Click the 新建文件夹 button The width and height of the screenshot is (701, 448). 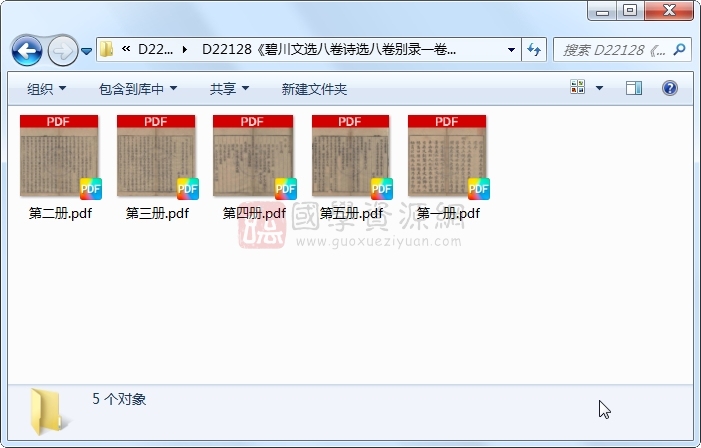tap(314, 89)
